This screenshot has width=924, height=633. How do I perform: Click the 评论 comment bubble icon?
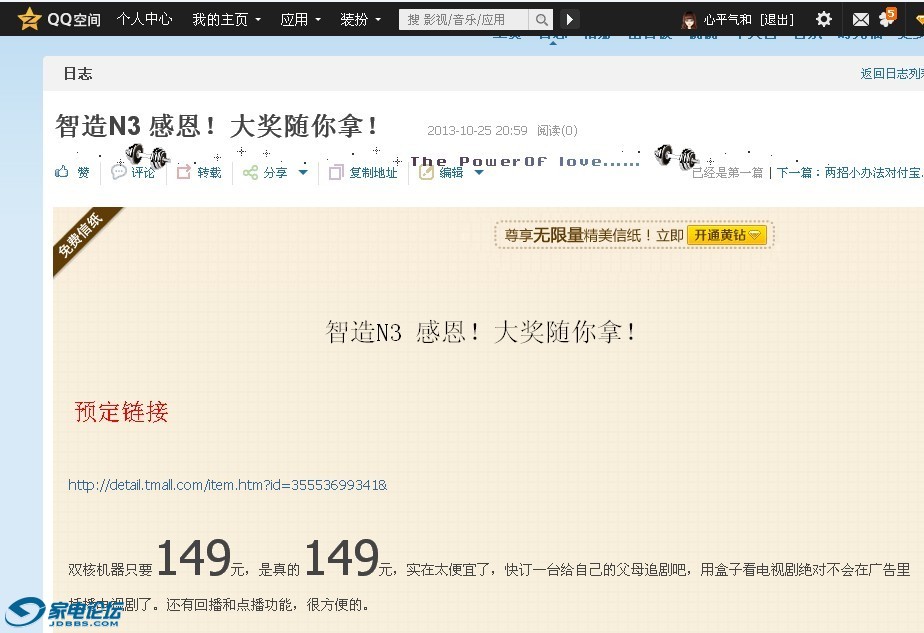pos(119,172)
